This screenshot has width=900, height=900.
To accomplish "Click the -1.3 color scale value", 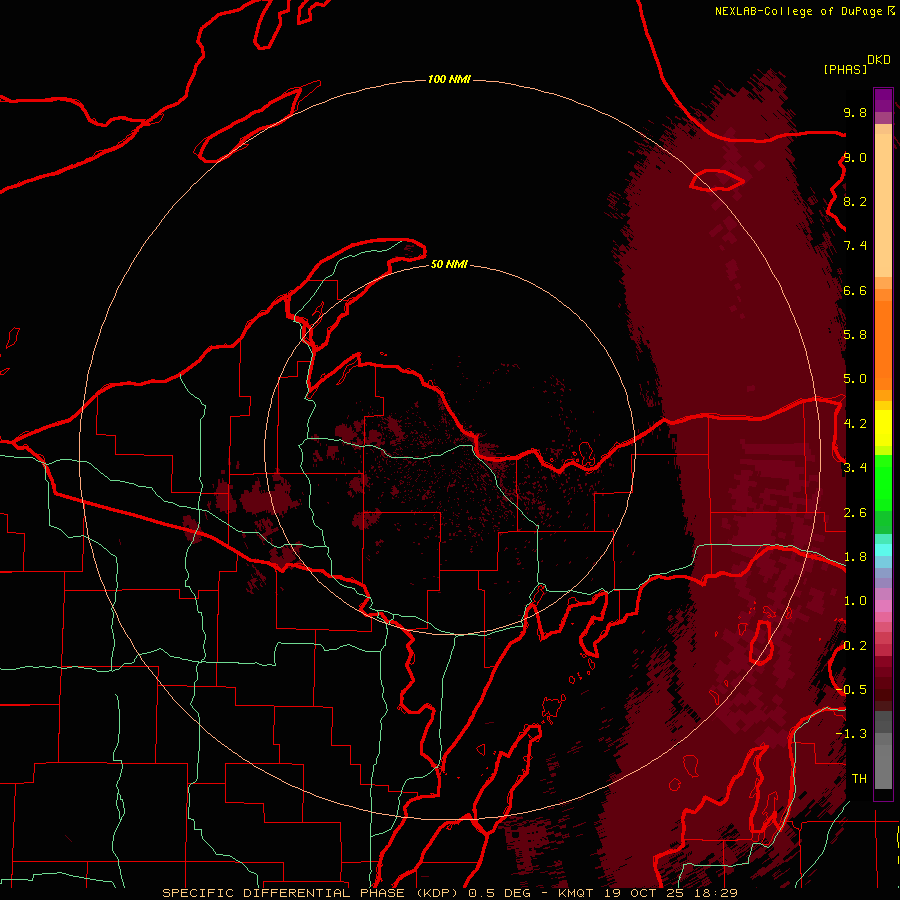I will point(851,734).
